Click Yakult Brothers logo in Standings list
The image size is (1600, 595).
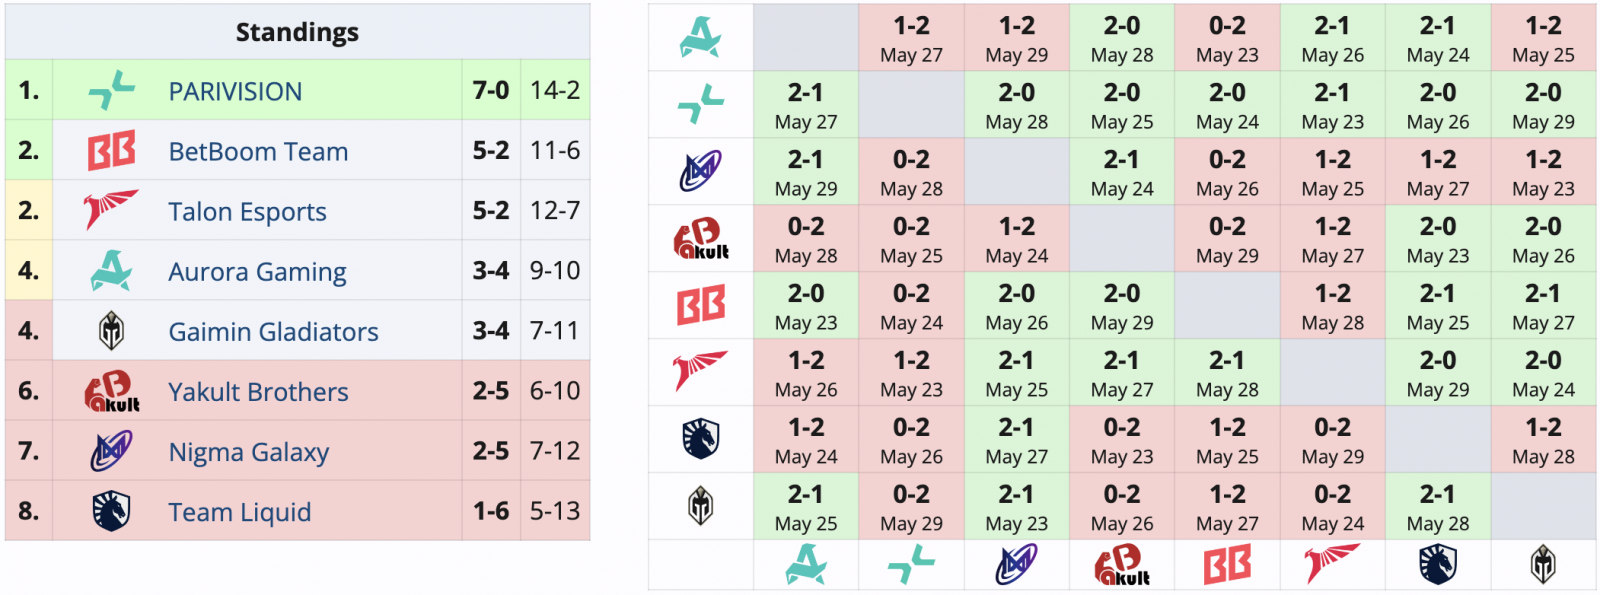click(111, 391)
